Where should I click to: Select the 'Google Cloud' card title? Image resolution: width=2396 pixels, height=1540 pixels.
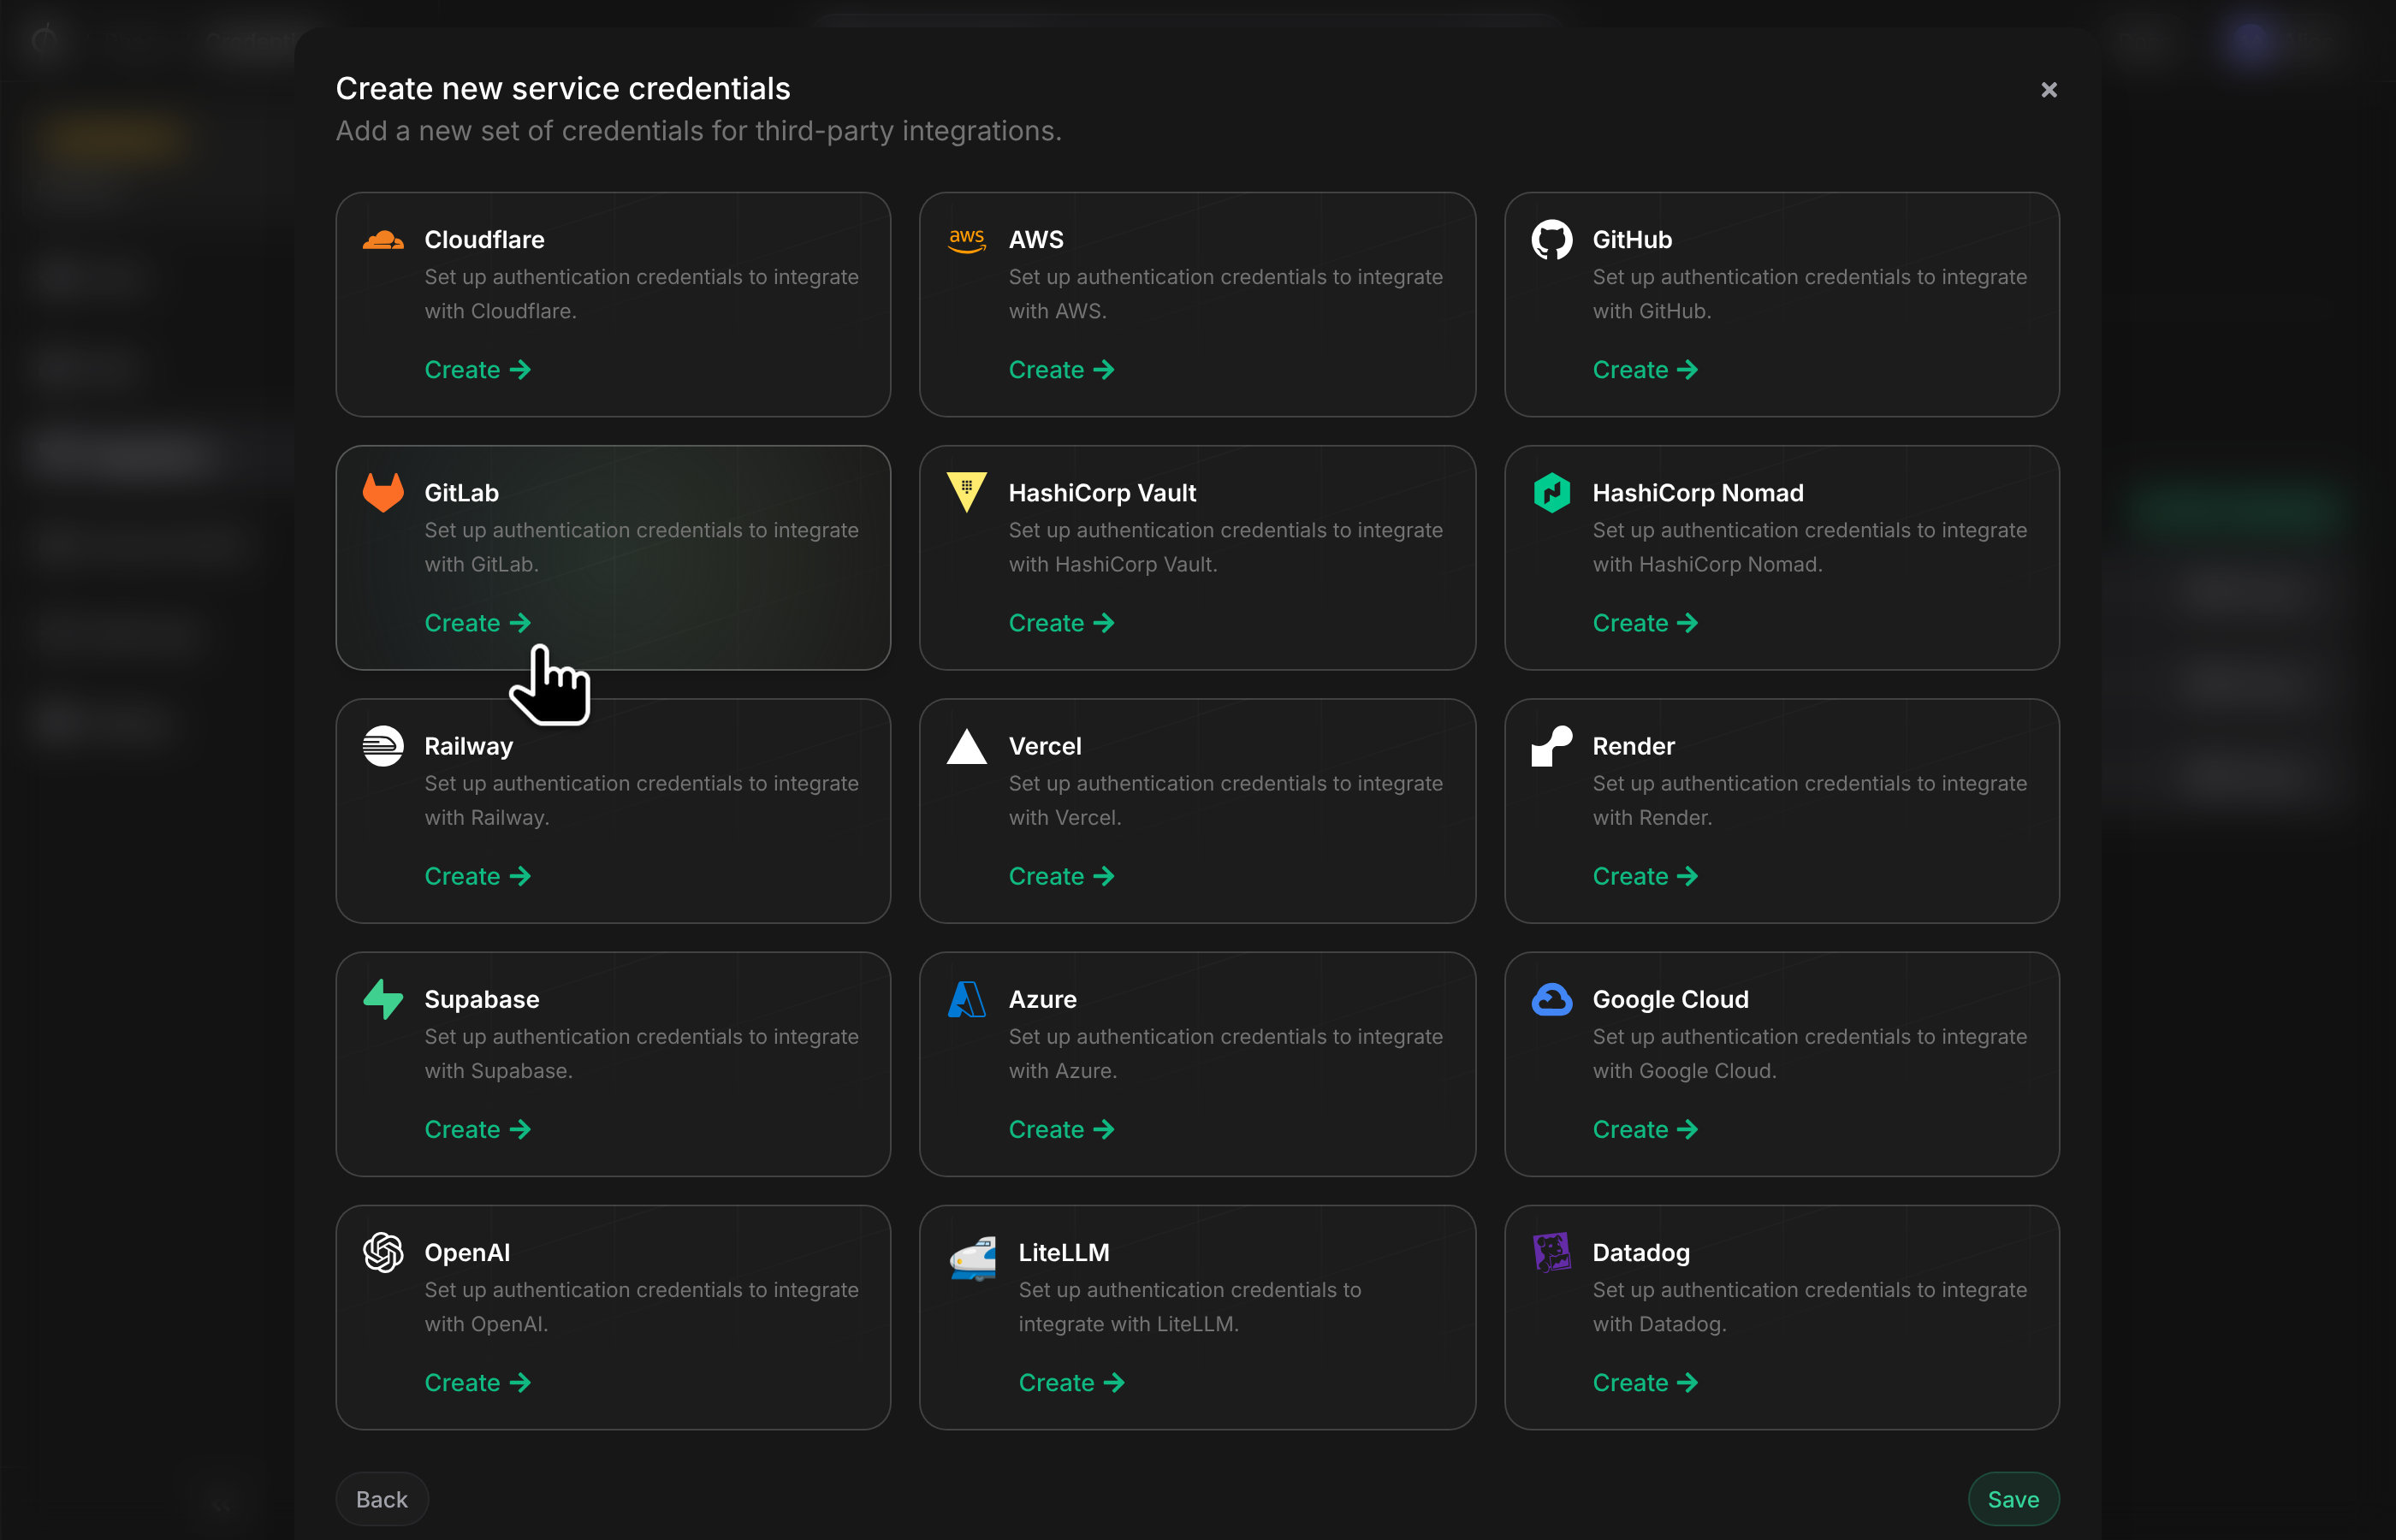coord(1670,999)
